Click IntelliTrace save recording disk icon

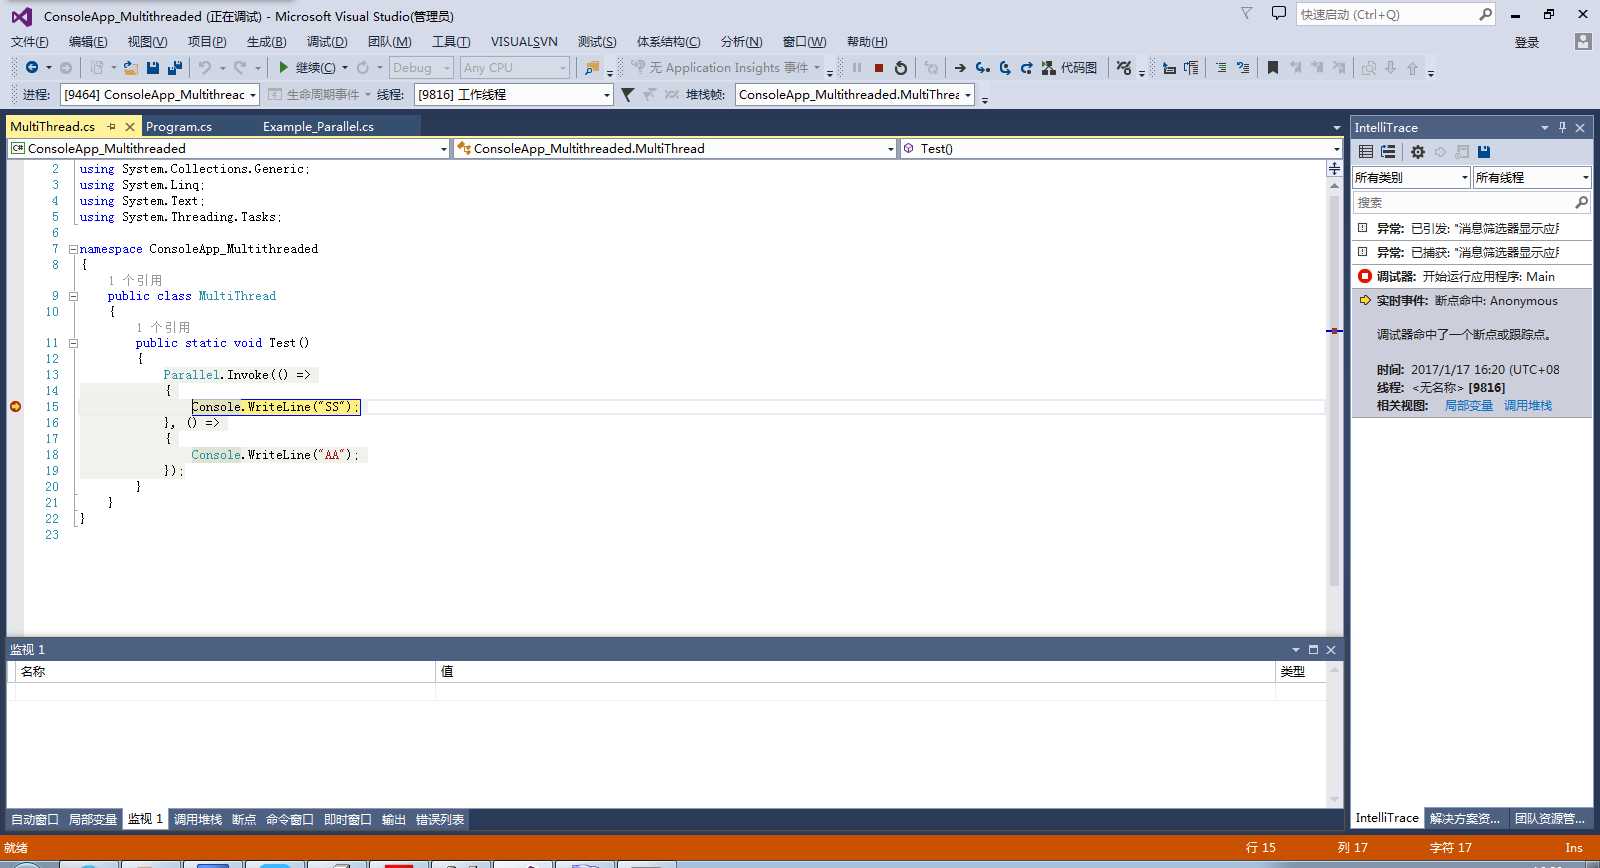(1484, 152)
